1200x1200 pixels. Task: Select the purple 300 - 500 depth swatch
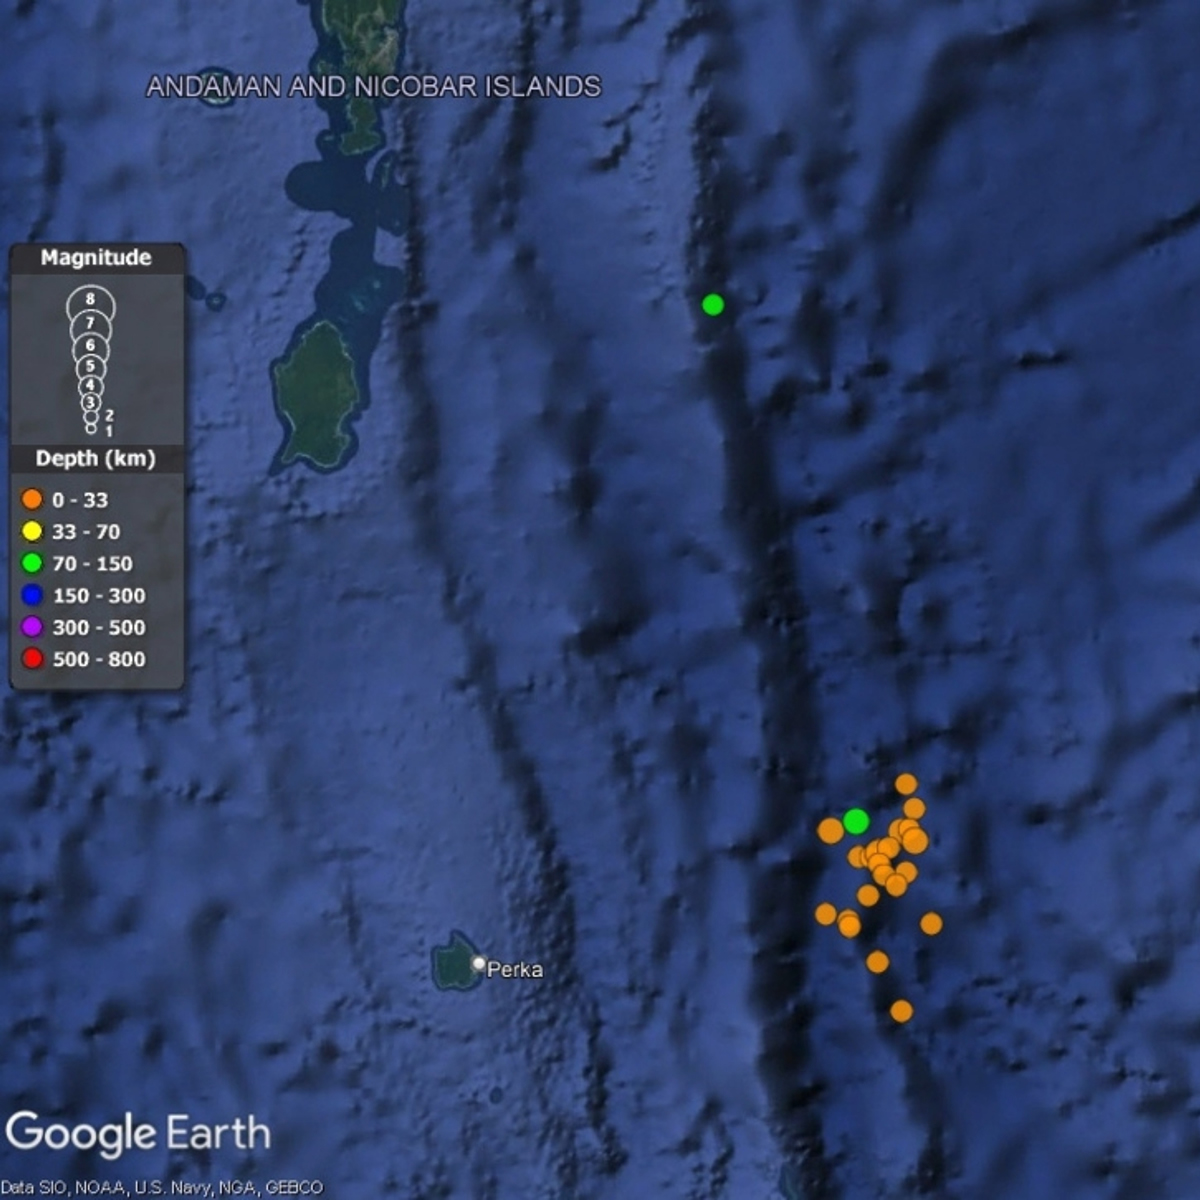click(32, 627)
